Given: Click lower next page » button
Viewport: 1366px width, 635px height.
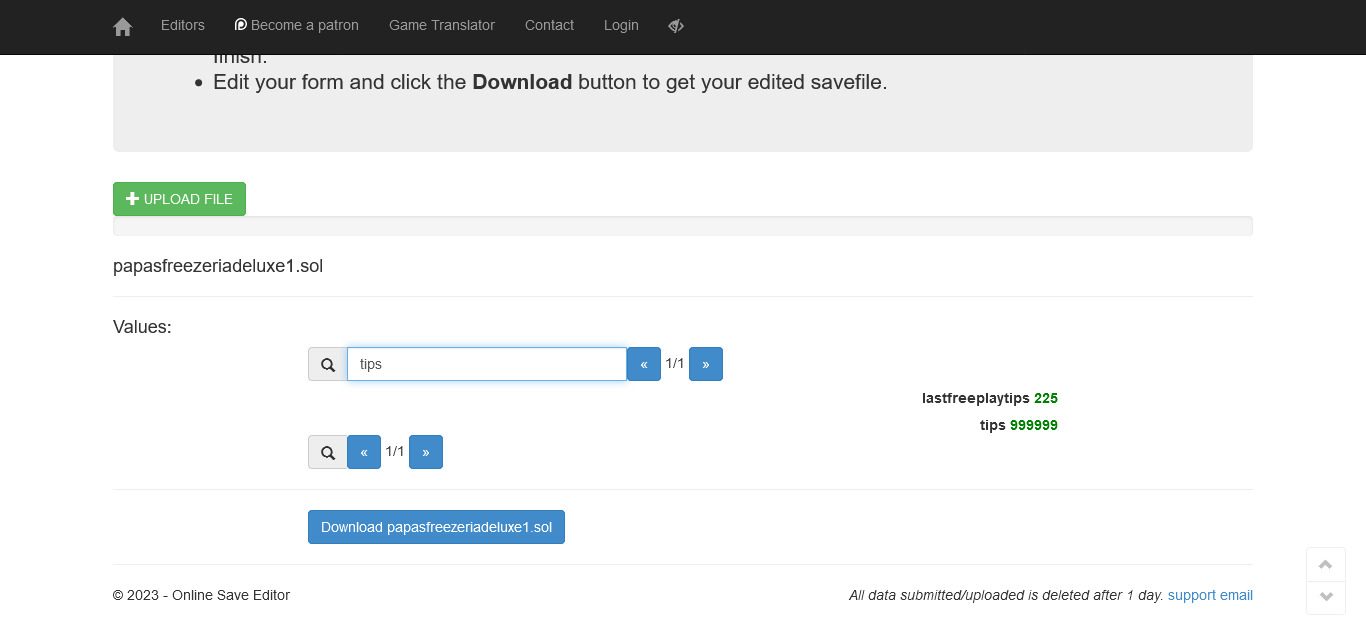Looking at the screenshot, I should 426,452.
